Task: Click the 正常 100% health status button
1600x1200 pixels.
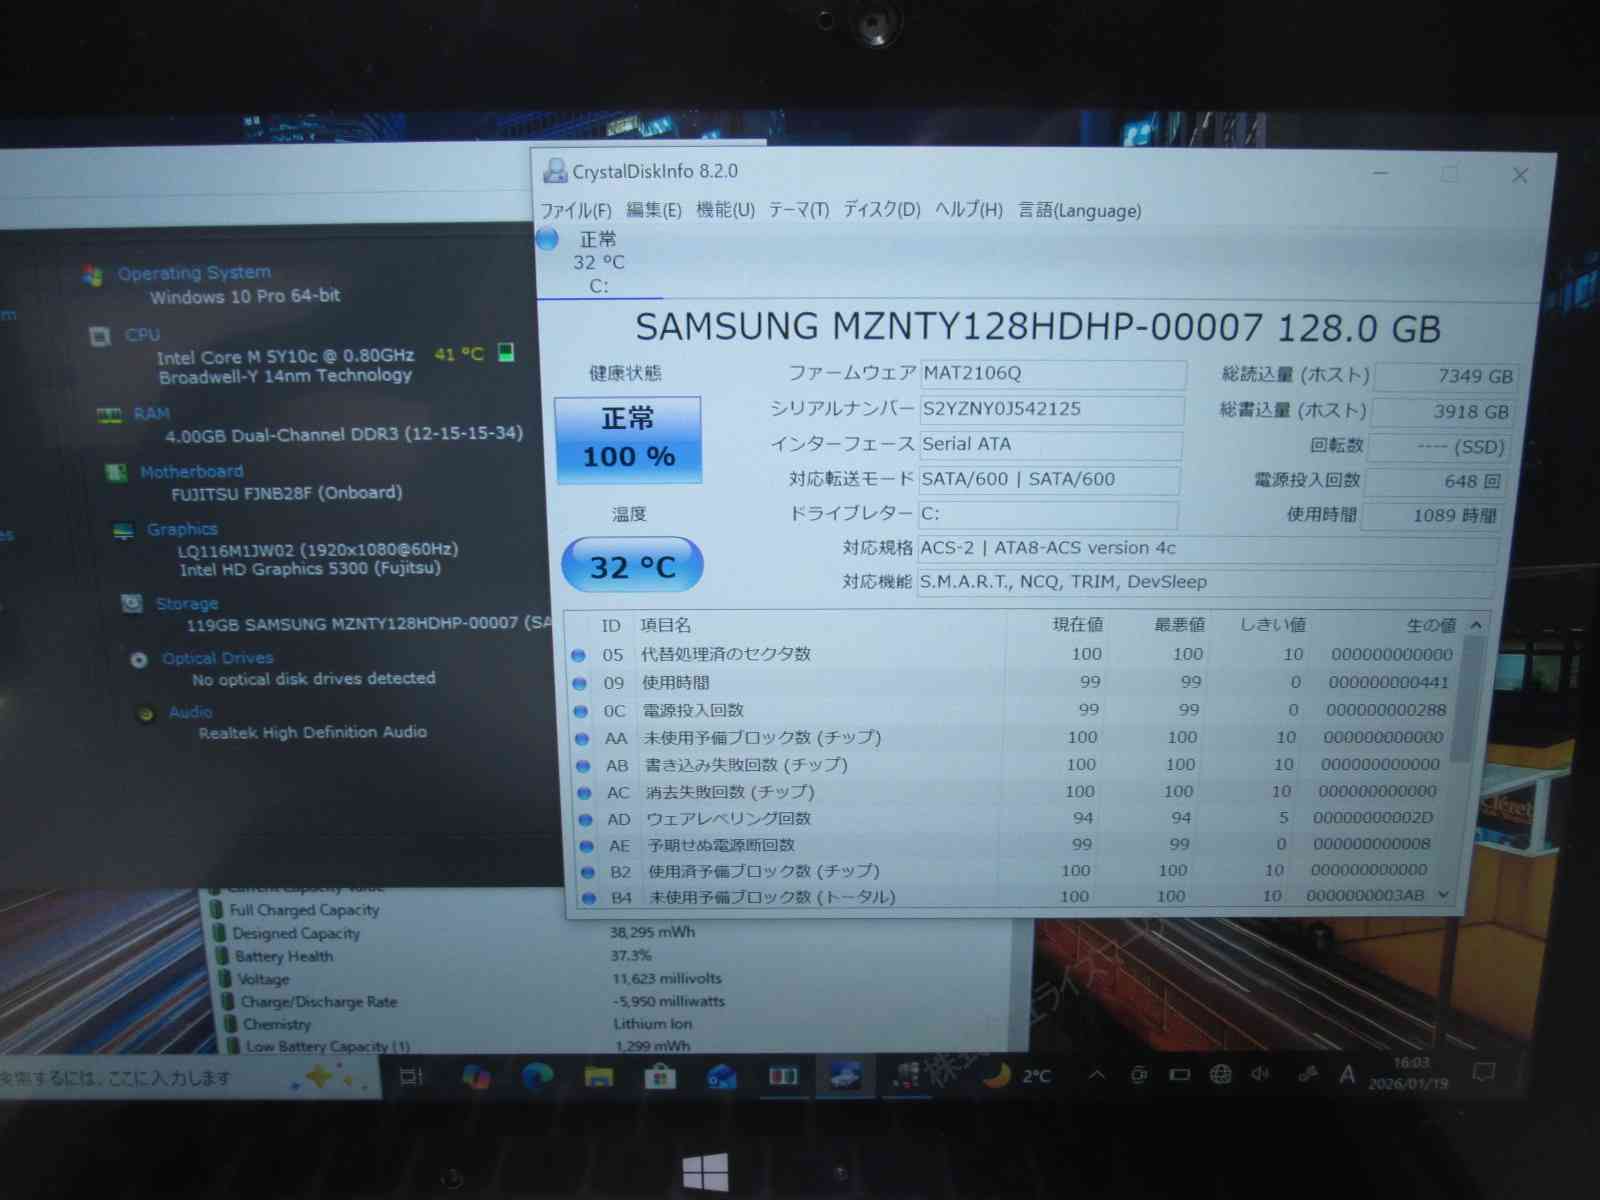Action: pyautogui.click(x=628, y=439)
